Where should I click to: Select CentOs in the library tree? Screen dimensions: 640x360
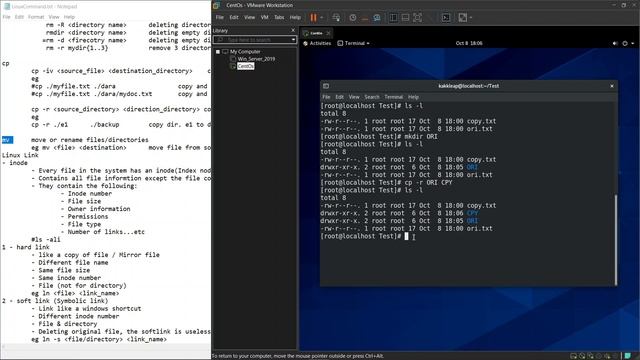[x=245, y=66]
